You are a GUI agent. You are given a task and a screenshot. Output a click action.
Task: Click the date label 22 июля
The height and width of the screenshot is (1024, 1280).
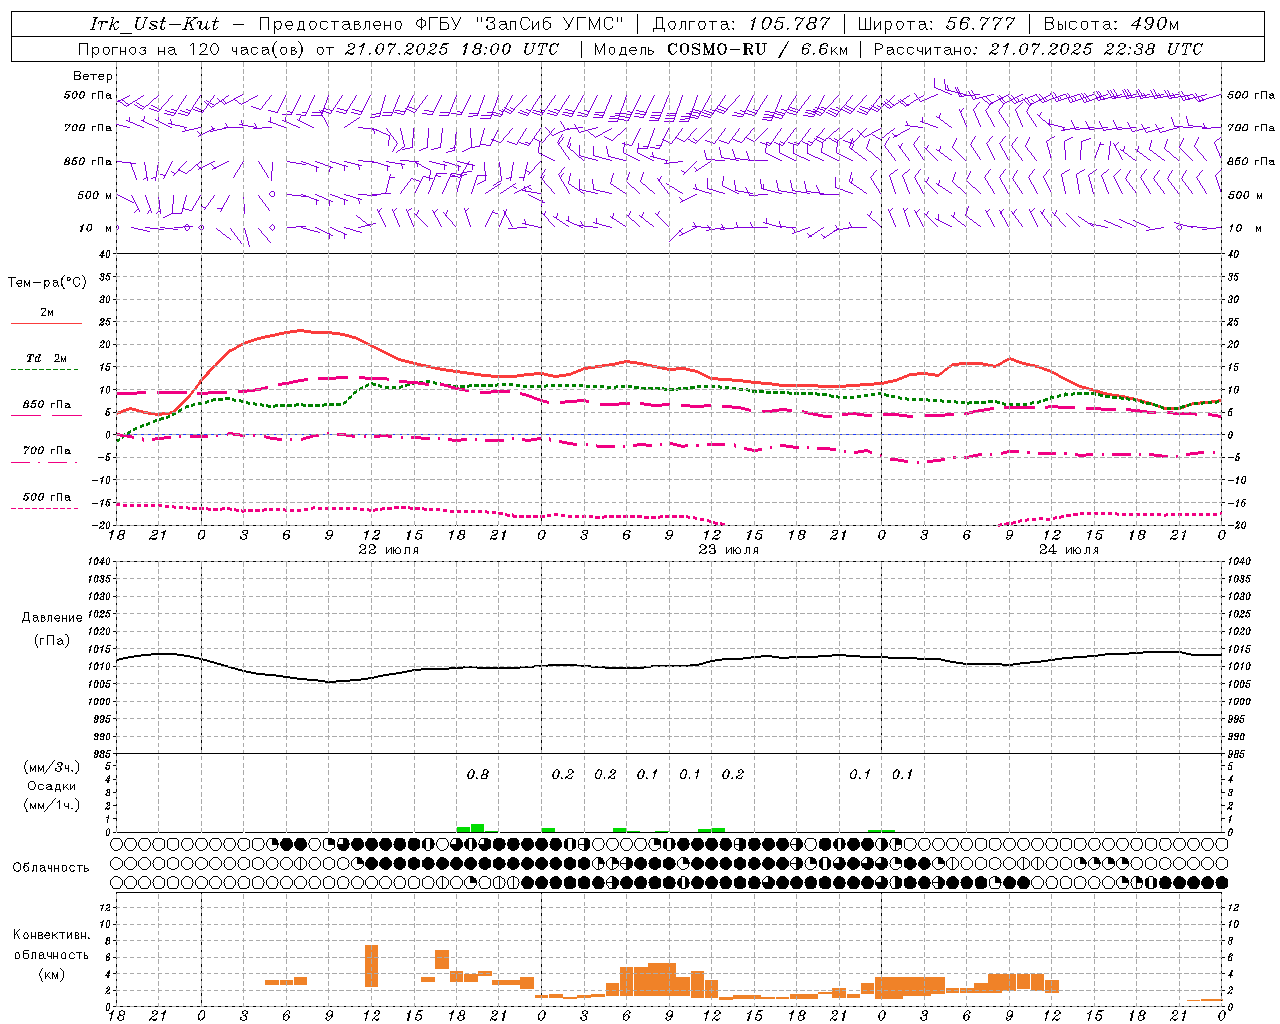389,550
